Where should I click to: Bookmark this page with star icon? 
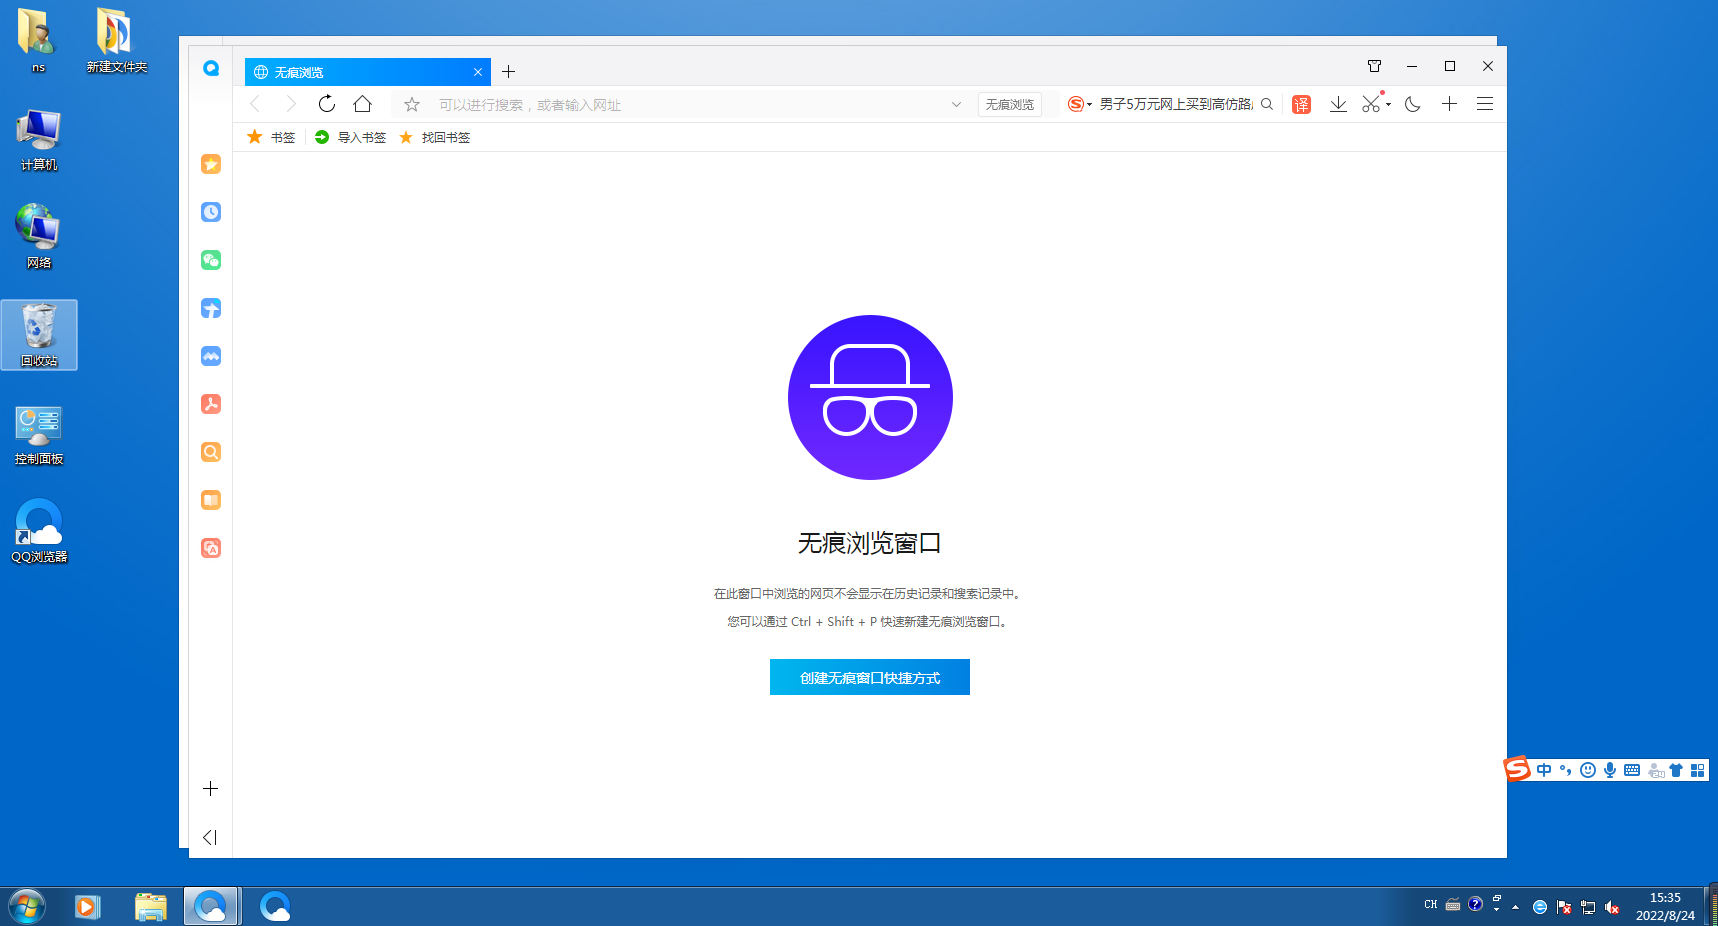click(x=412, y=104)
